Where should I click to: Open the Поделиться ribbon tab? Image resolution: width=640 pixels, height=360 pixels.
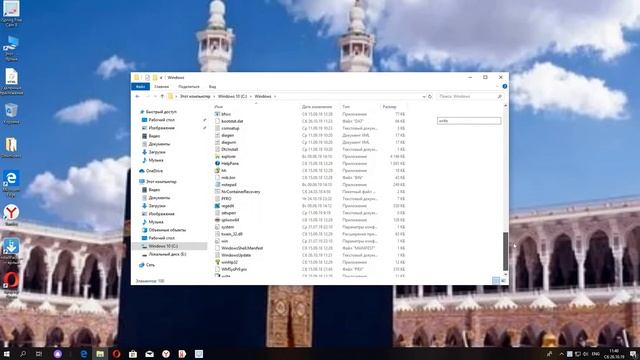[189, 87]
